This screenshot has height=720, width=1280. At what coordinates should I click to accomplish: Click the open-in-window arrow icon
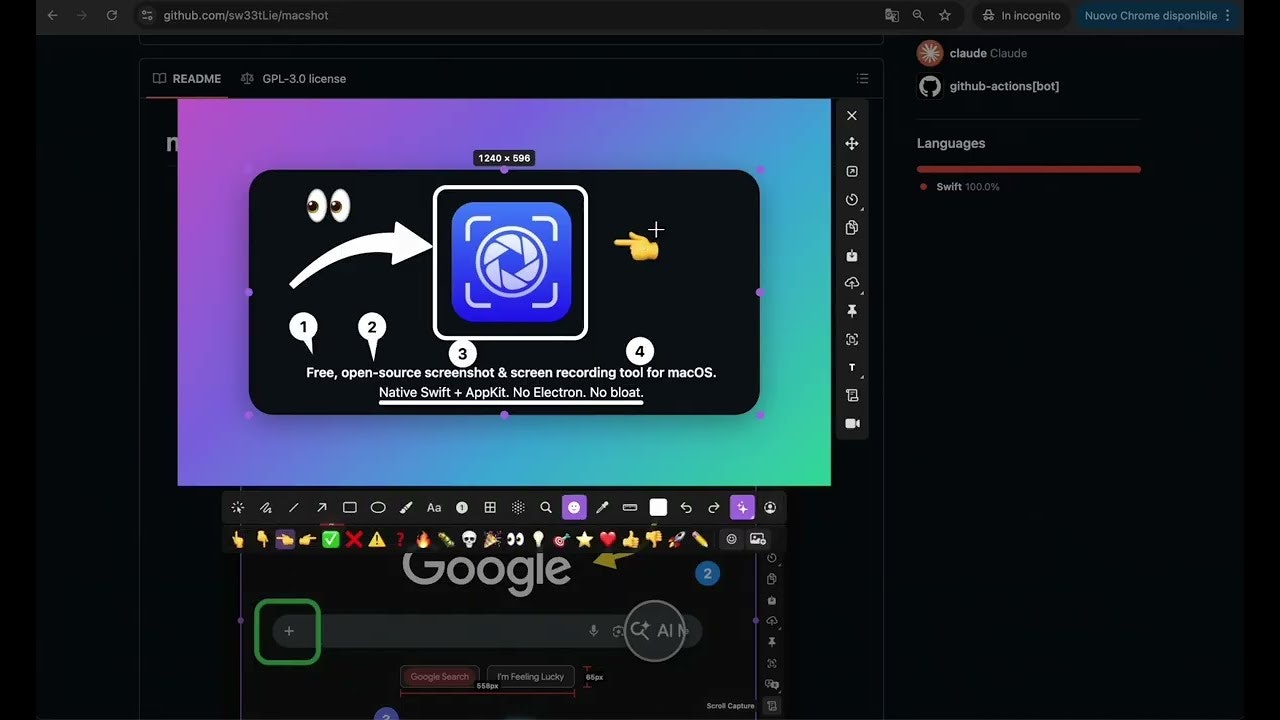click(x=852, y=171)
